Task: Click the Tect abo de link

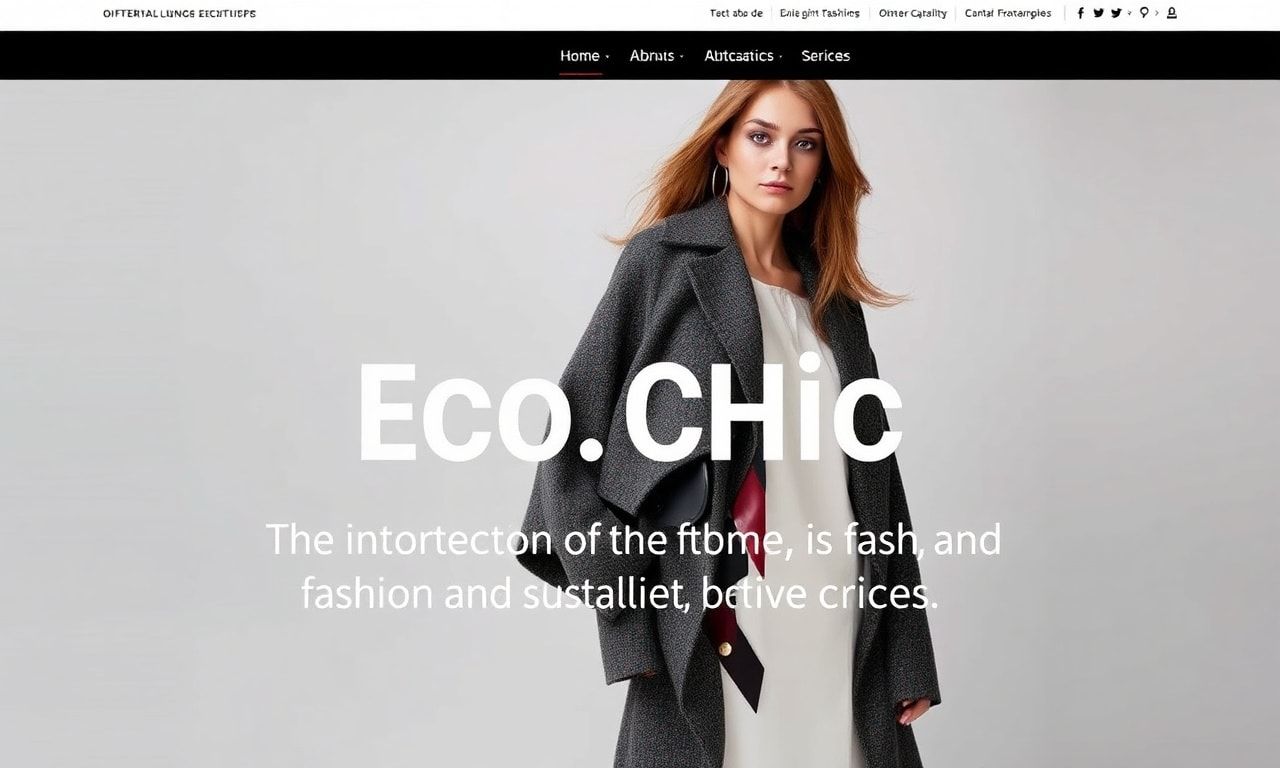Action: [x=736, y=13]
